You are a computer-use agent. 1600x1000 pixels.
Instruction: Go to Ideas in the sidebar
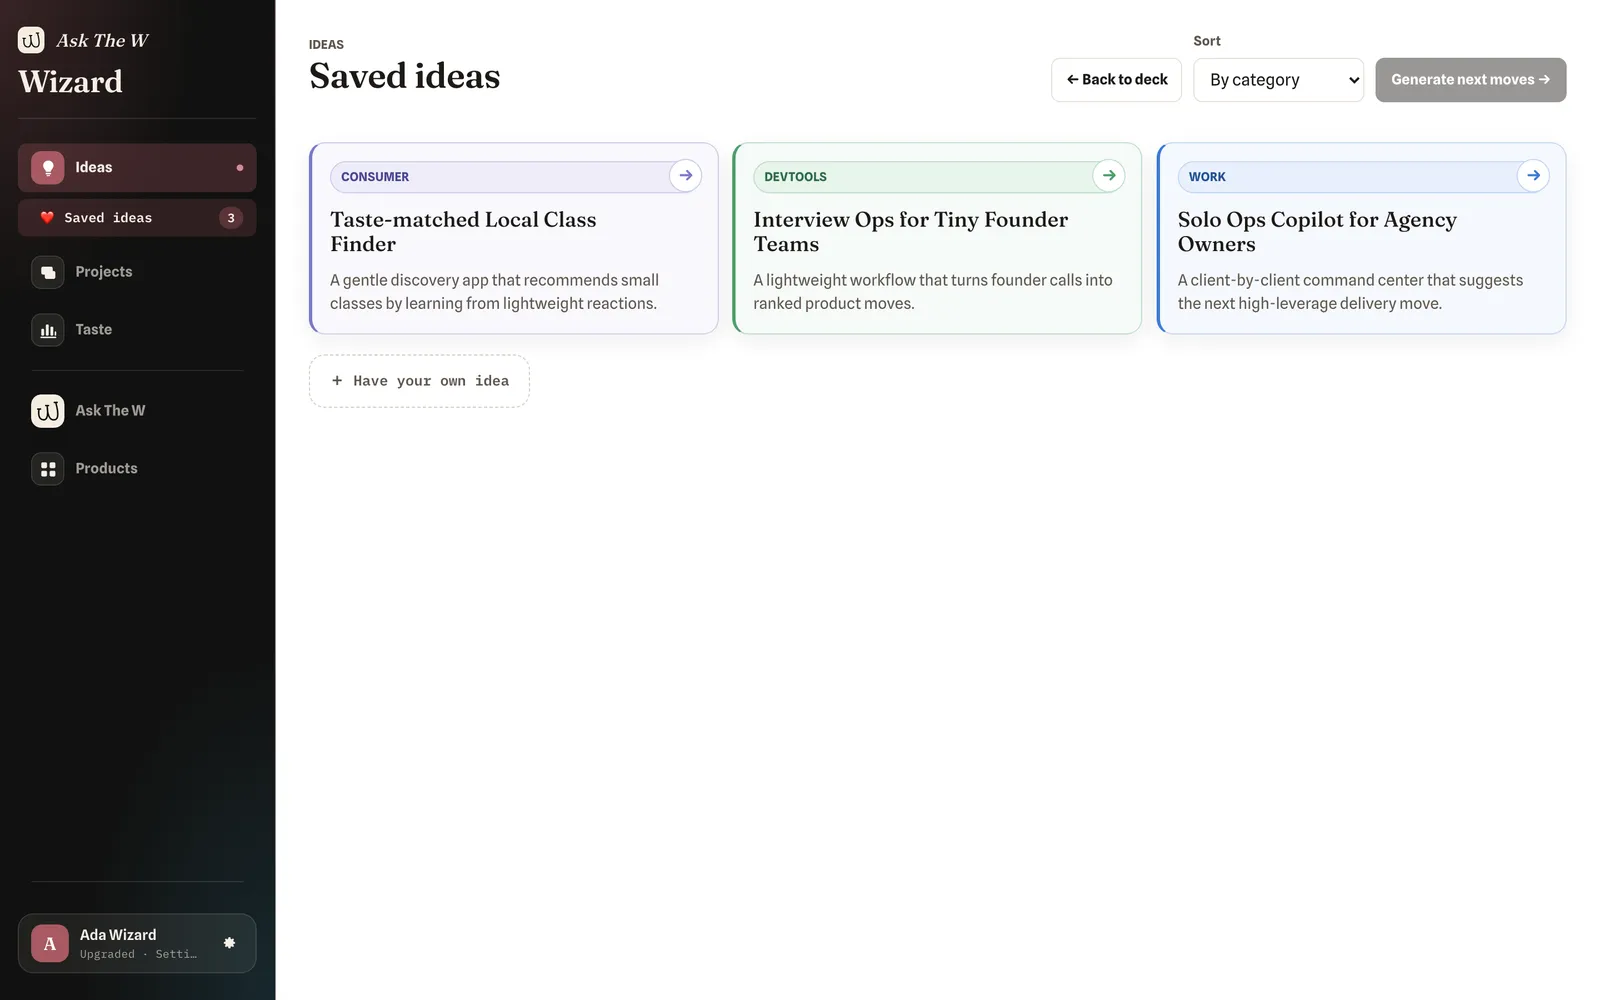point(137,168)
